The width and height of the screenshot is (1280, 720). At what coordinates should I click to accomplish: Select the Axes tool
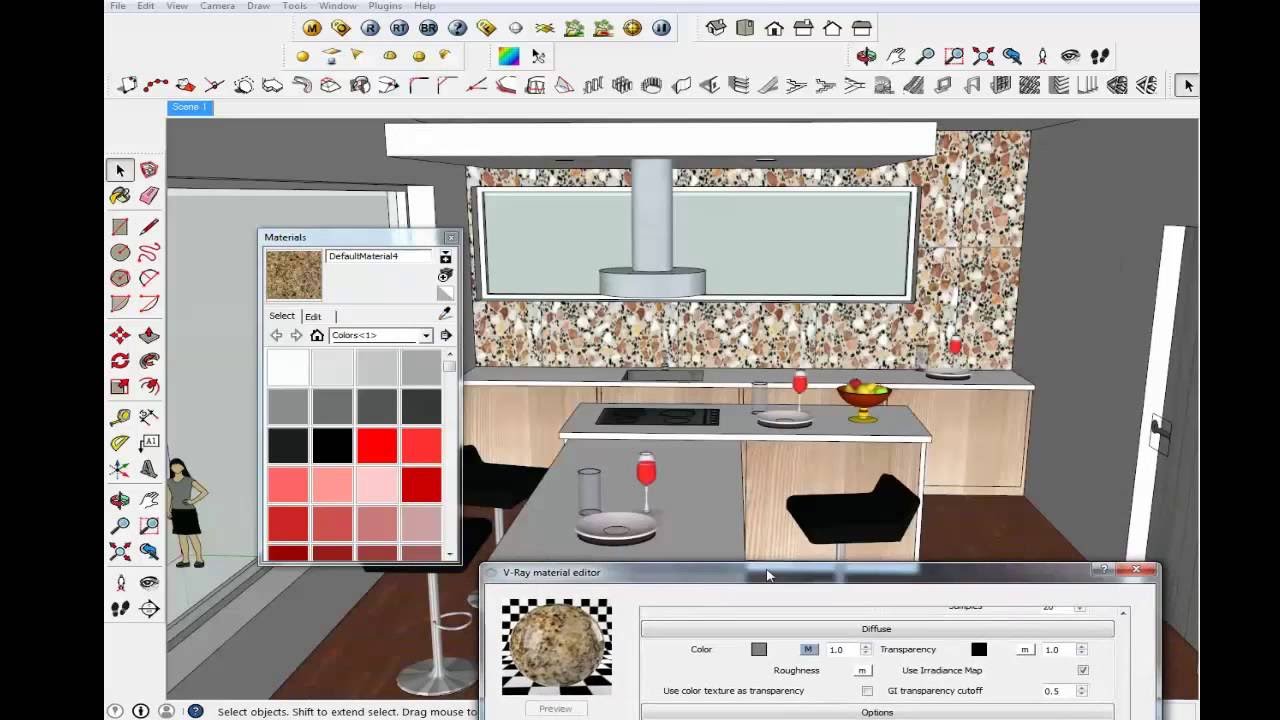click(120, 468)
